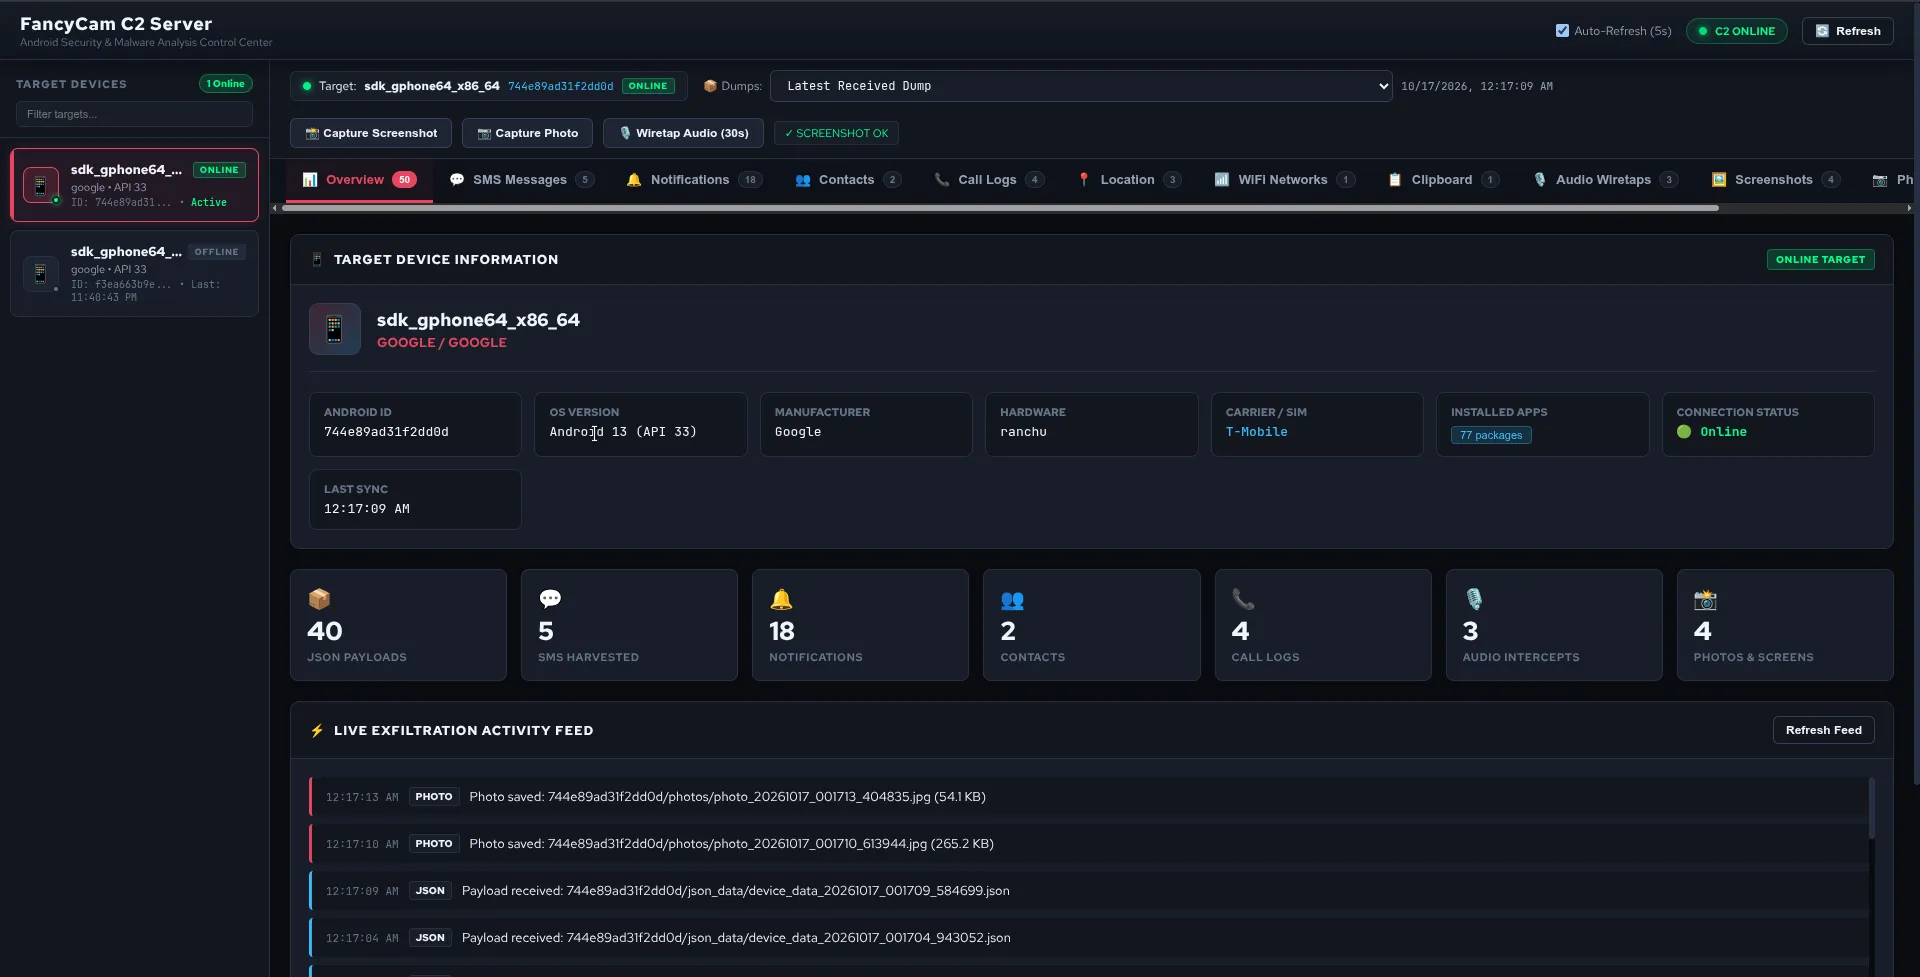Click the Filter targets input field
Screen dimensions: 1920x977
click(134, 114)
